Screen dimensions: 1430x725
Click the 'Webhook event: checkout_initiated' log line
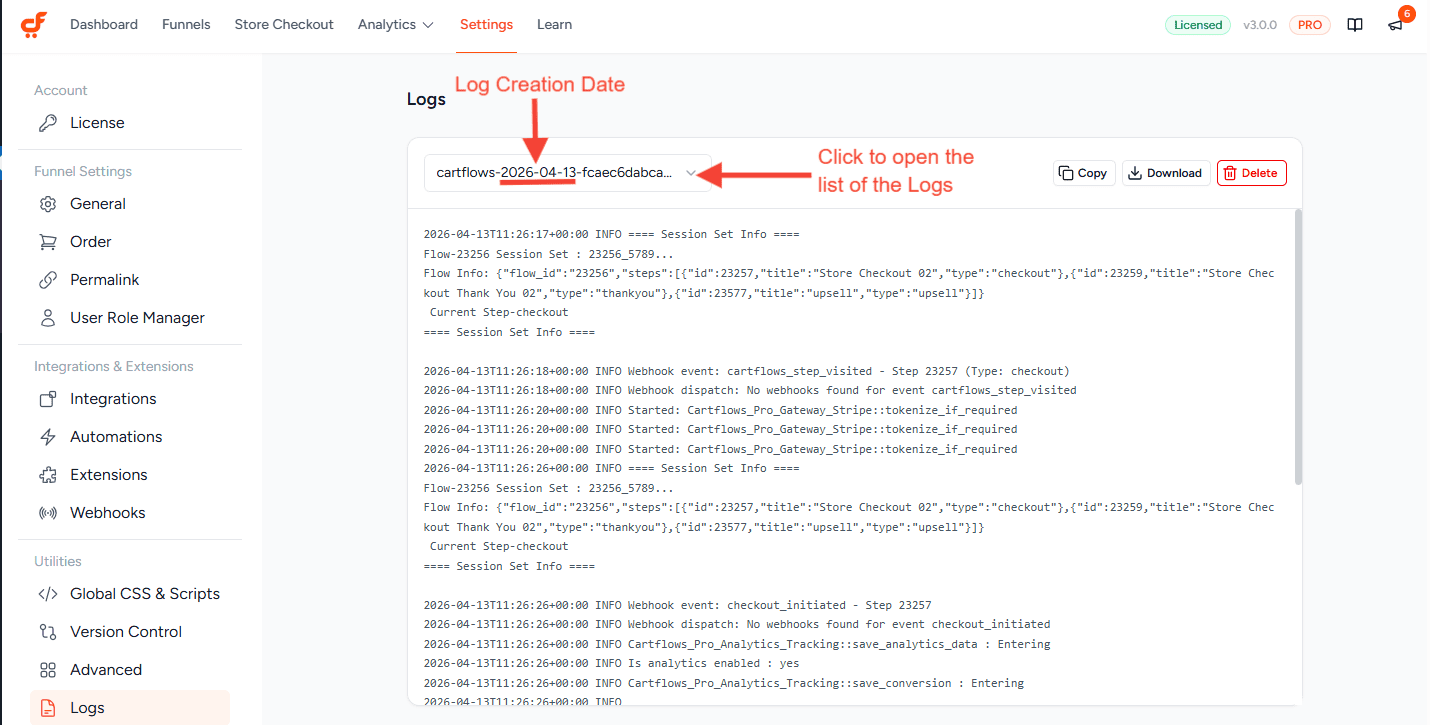(678, 605)
